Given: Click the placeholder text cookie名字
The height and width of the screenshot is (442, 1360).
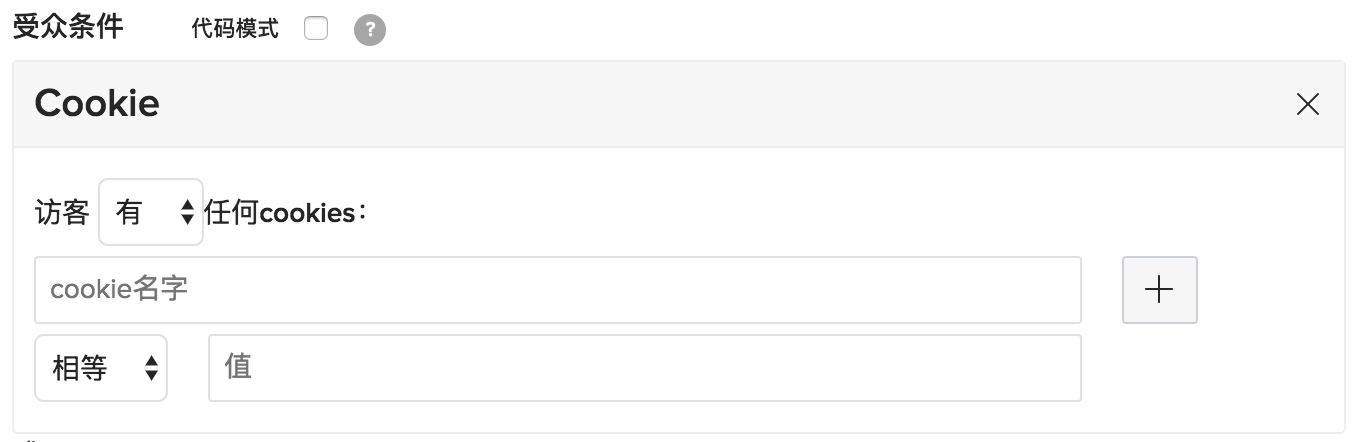Looking at the screenshot, I should tap(119, 290).
